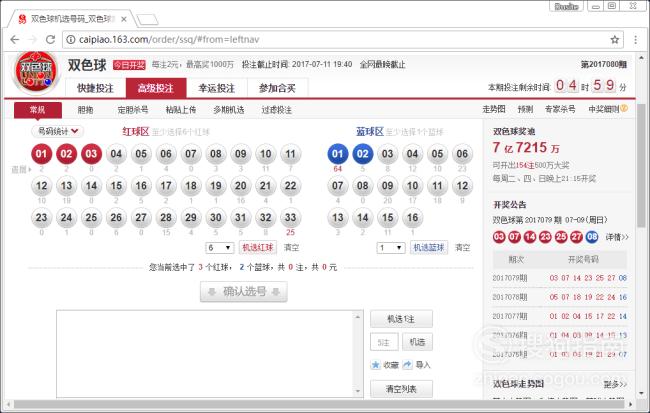The width and height of the screenshot is (650, 413).
Task: Open the blue ball count dropdown showing 1
Action: pos(391,248)
